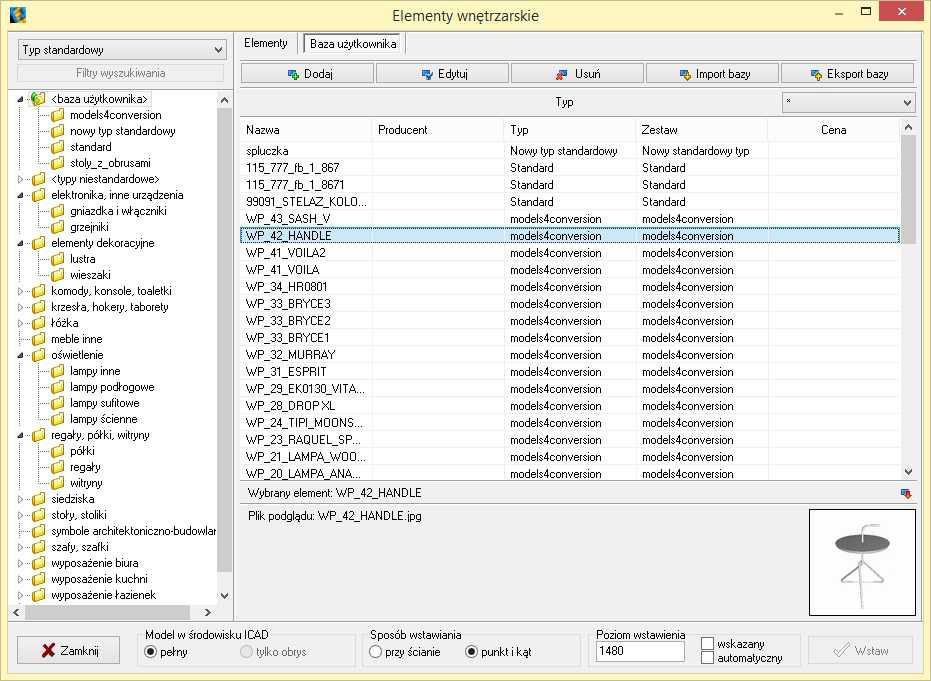Click the WP_42_HANDLE preview thumbnail
The height and width of the screenshot is (681, 931).
point(862,562)
